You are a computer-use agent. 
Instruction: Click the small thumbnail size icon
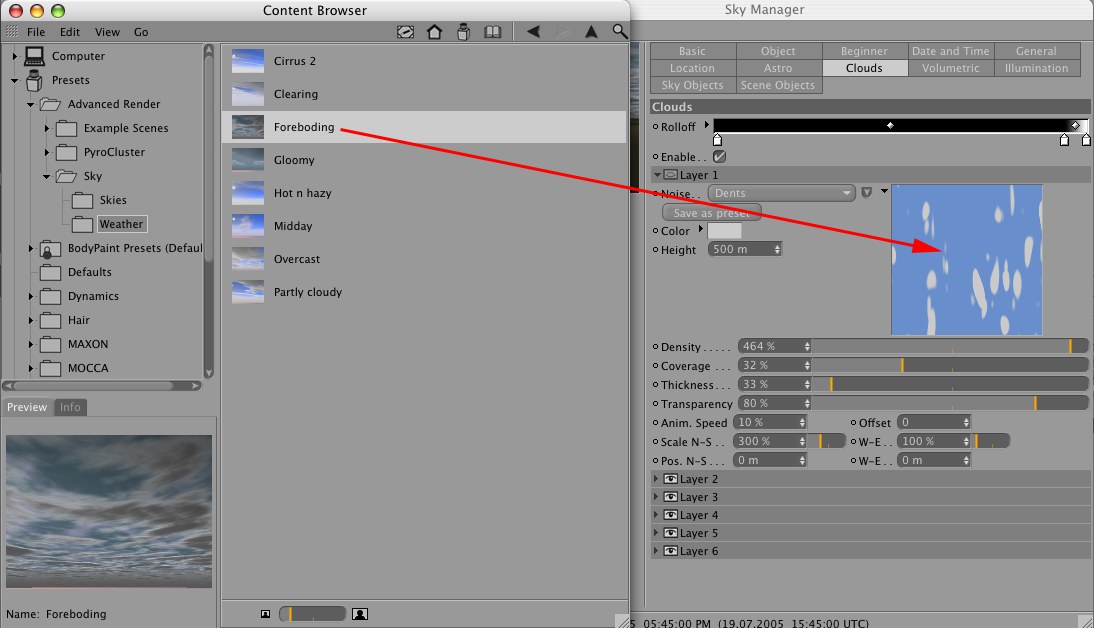pos(265,613)
